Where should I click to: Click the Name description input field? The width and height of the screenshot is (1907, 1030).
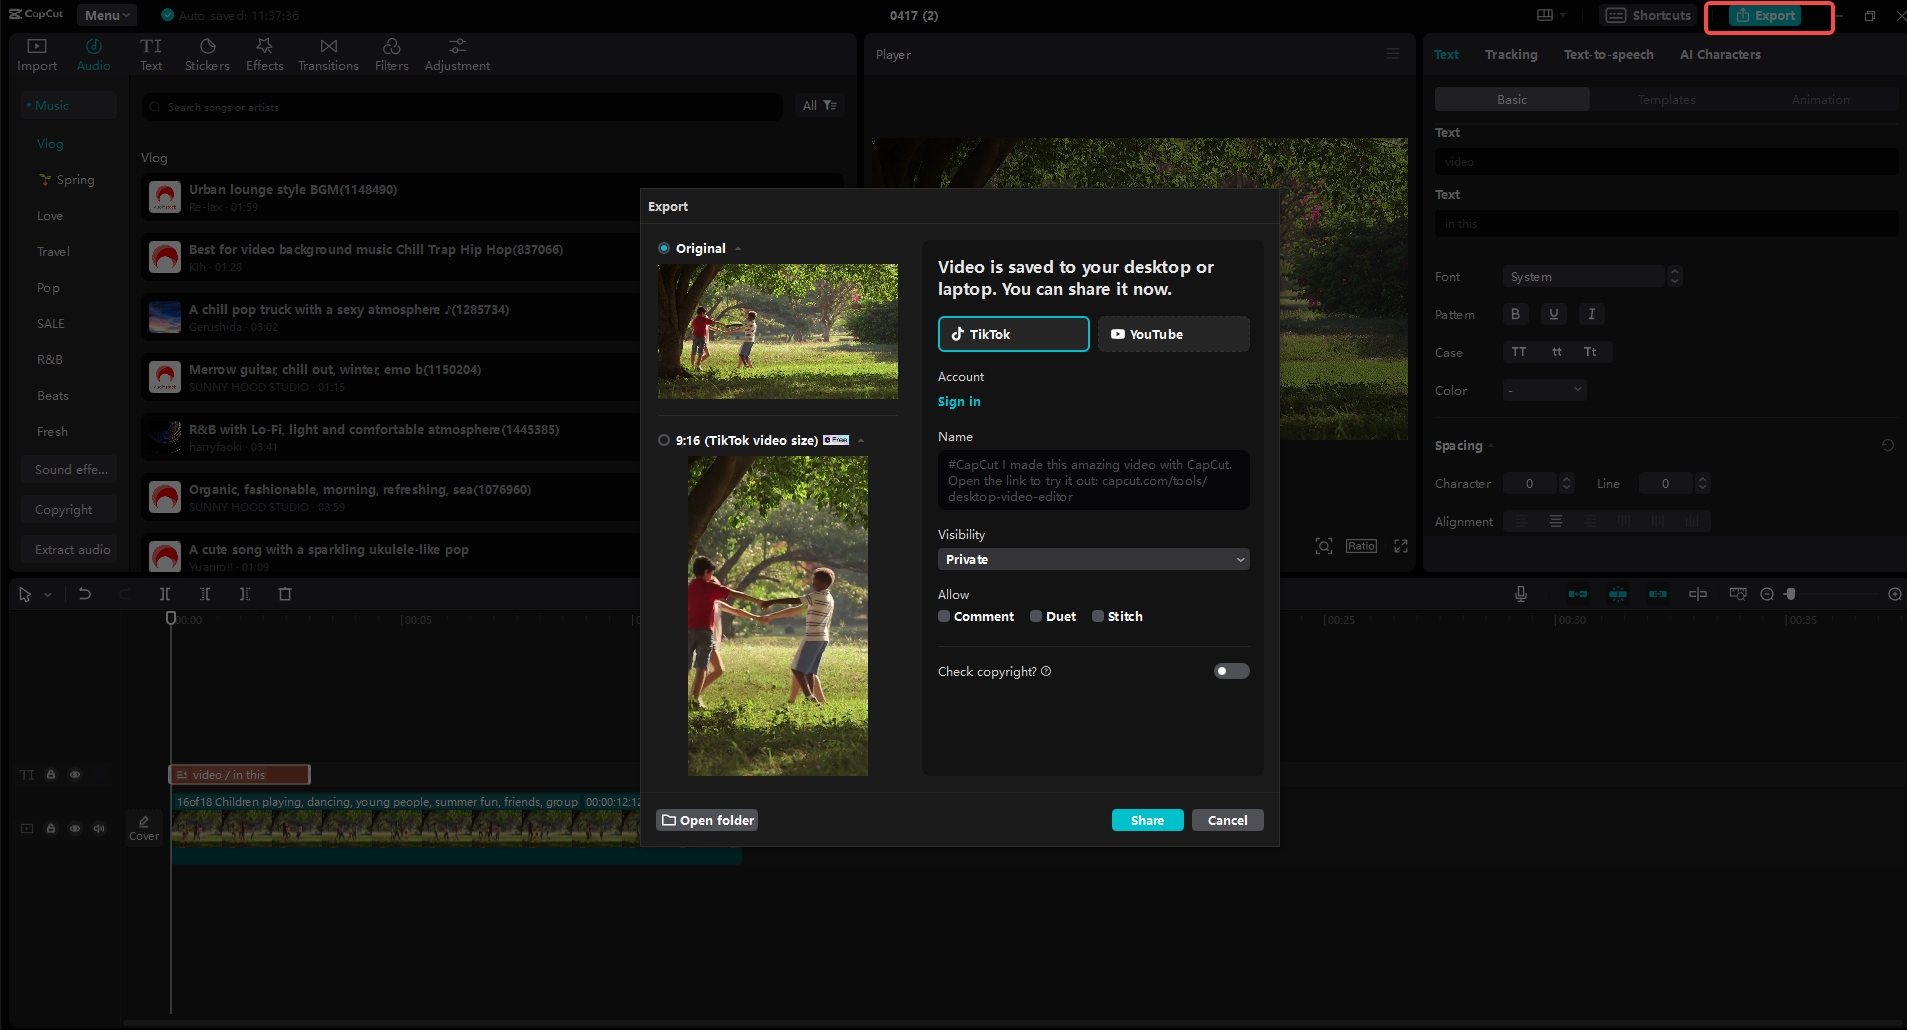click(1092, 480)
